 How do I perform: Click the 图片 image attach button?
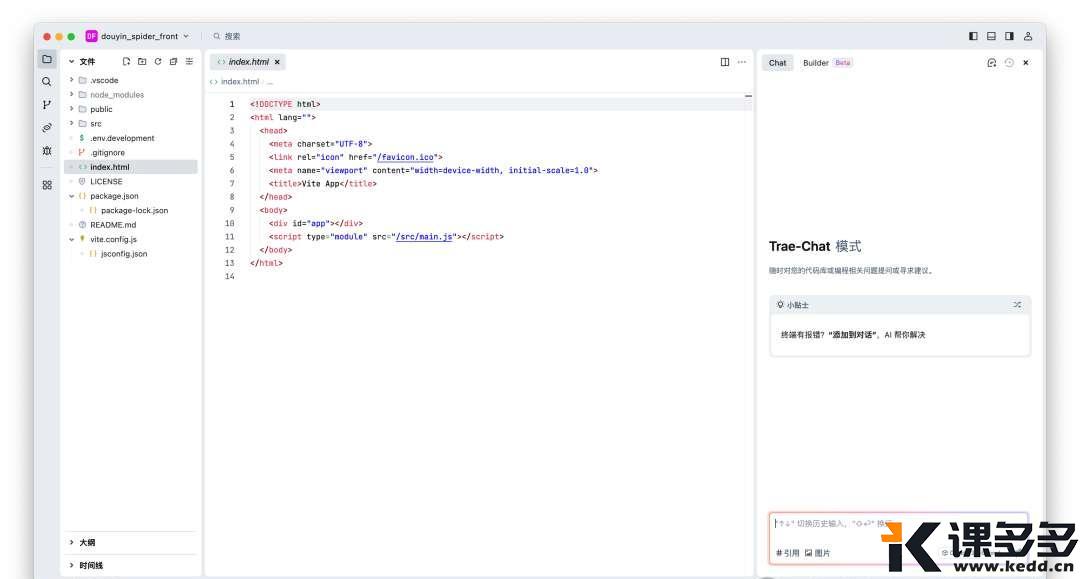[817, 553]
